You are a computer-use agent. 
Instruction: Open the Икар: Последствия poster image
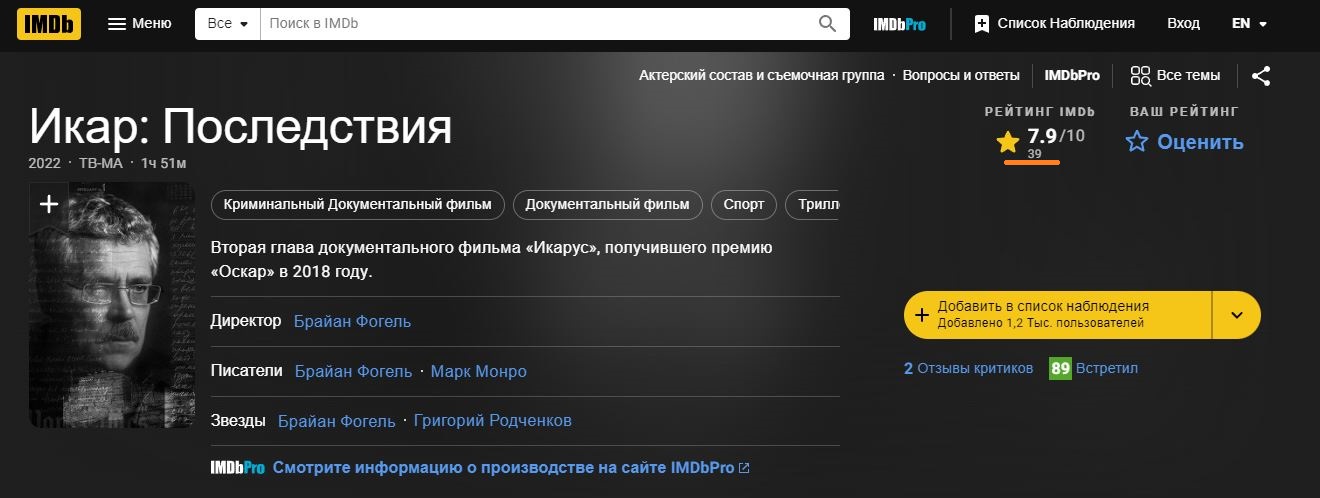[112, 306]
